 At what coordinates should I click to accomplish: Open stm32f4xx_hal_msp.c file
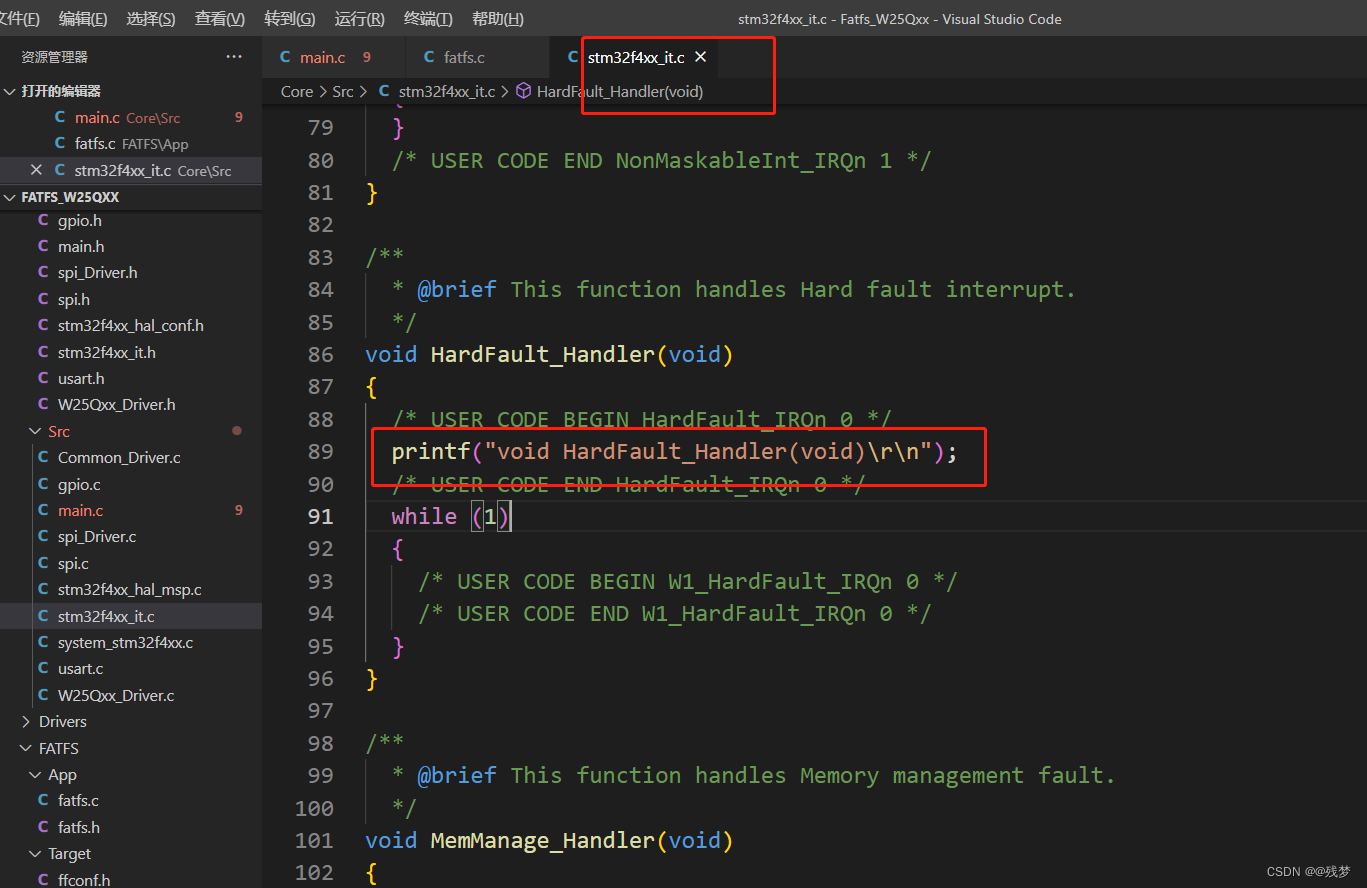point(131,590)
